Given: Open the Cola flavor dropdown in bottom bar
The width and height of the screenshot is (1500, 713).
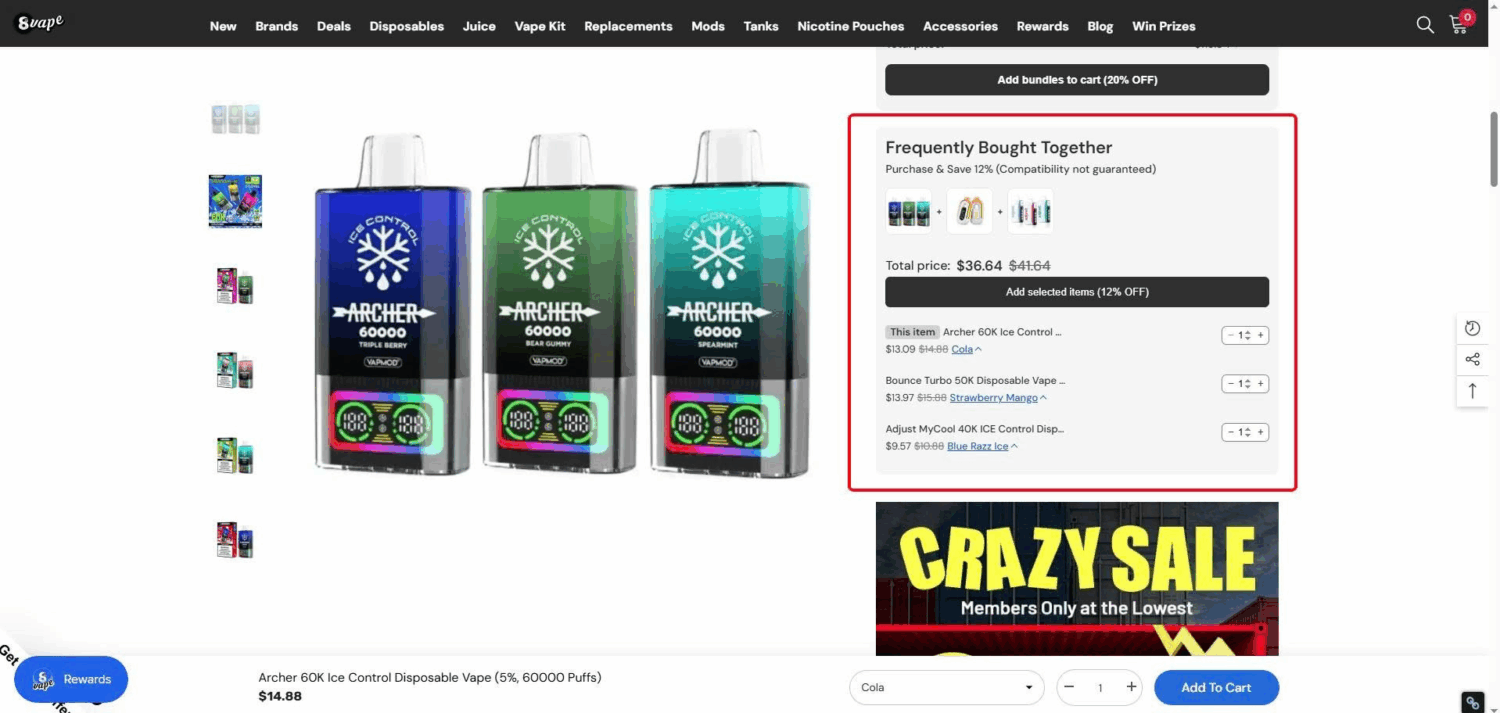Looking at the screenshot, I should [945, 687].
